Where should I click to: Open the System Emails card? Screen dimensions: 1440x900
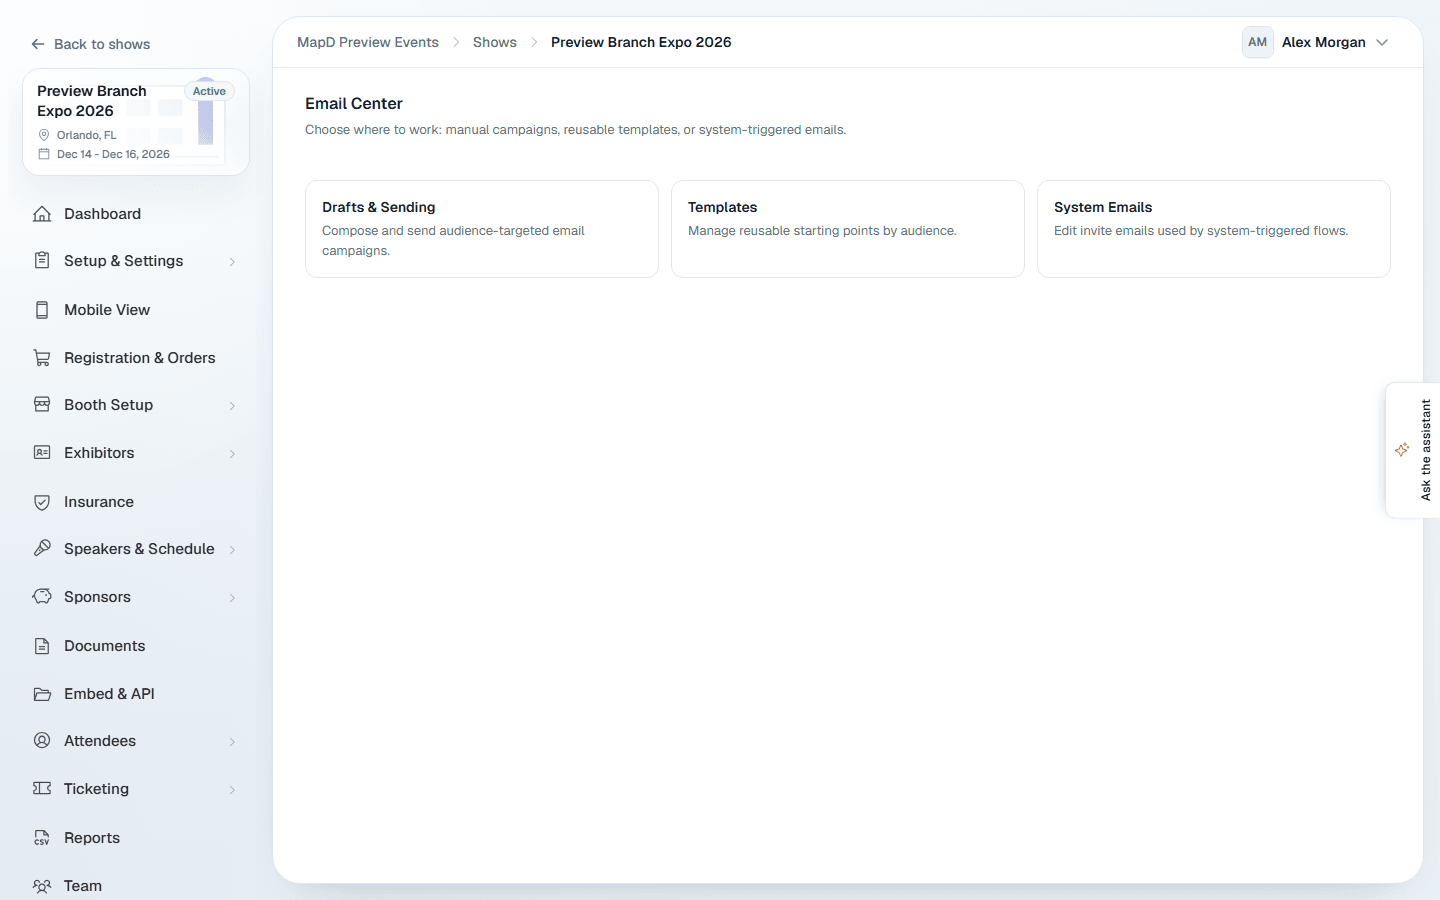[1214, 229]
